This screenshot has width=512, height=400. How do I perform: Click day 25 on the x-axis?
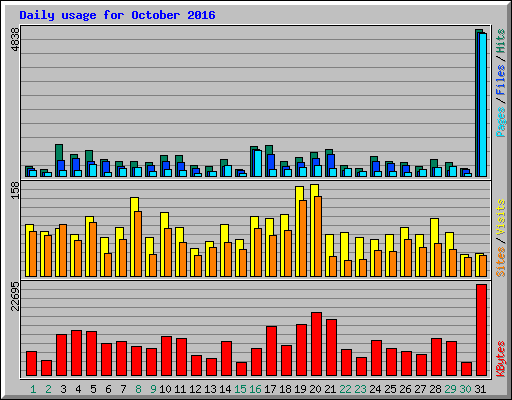390,389
